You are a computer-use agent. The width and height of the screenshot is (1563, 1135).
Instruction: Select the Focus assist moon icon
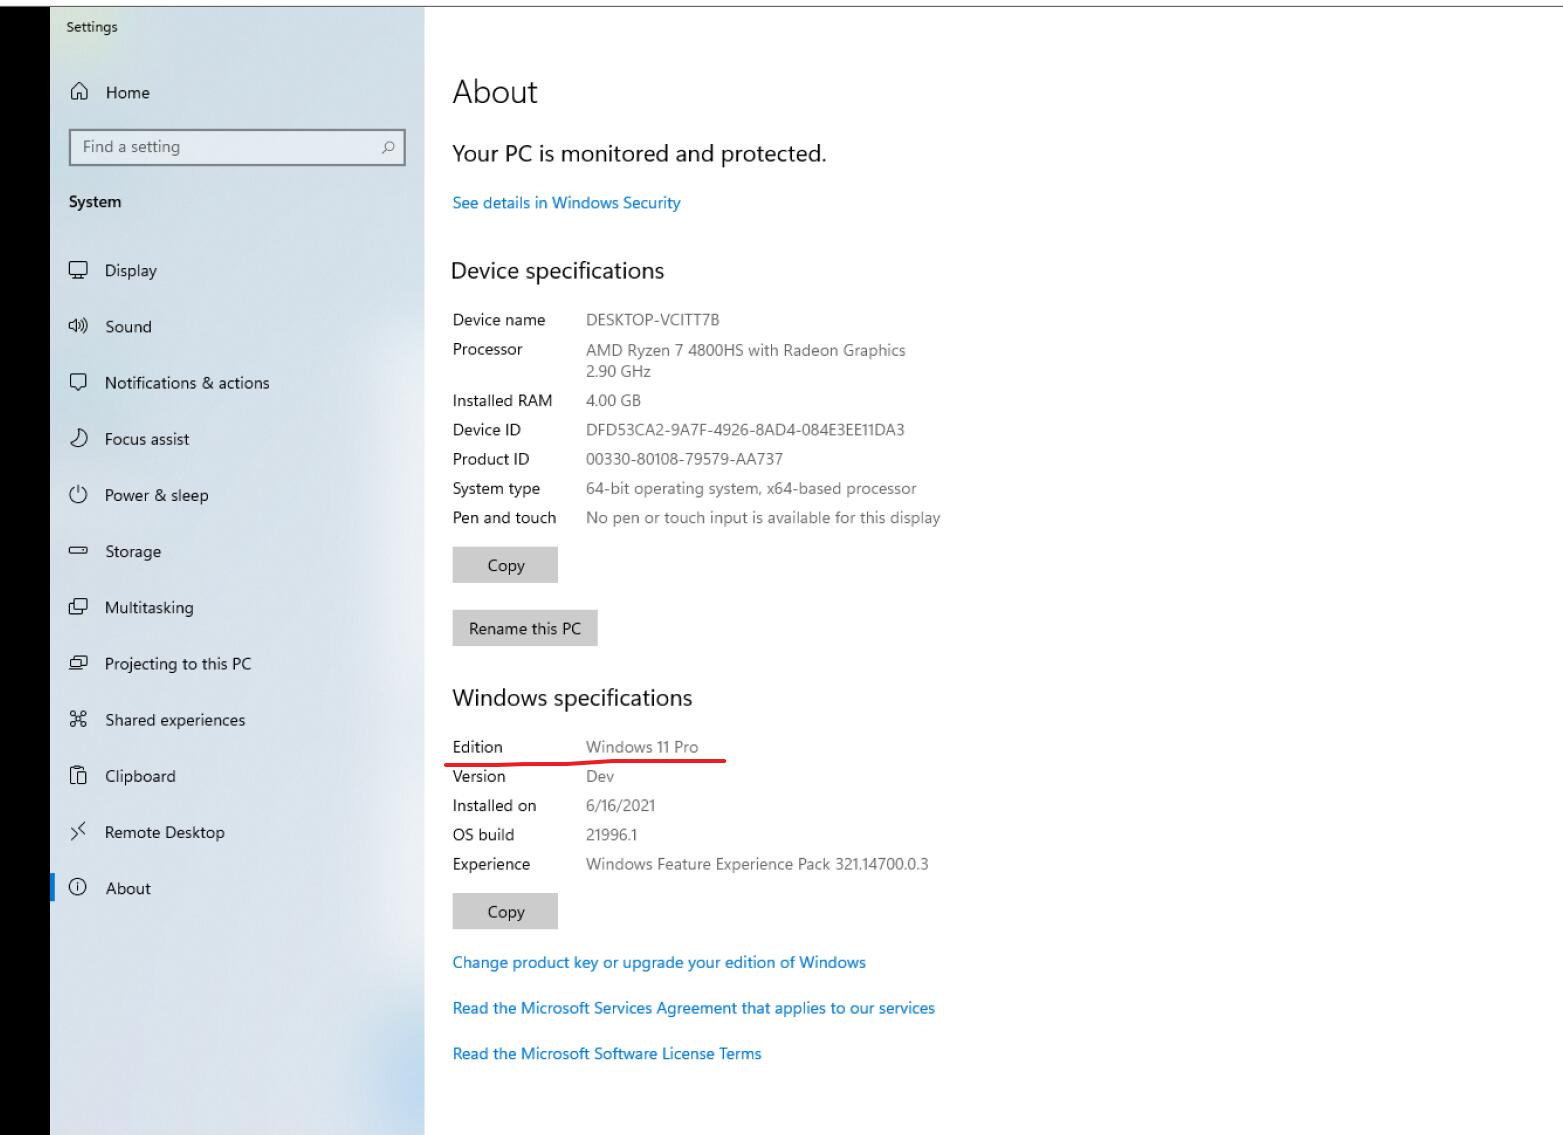click(x=79, y=438)
